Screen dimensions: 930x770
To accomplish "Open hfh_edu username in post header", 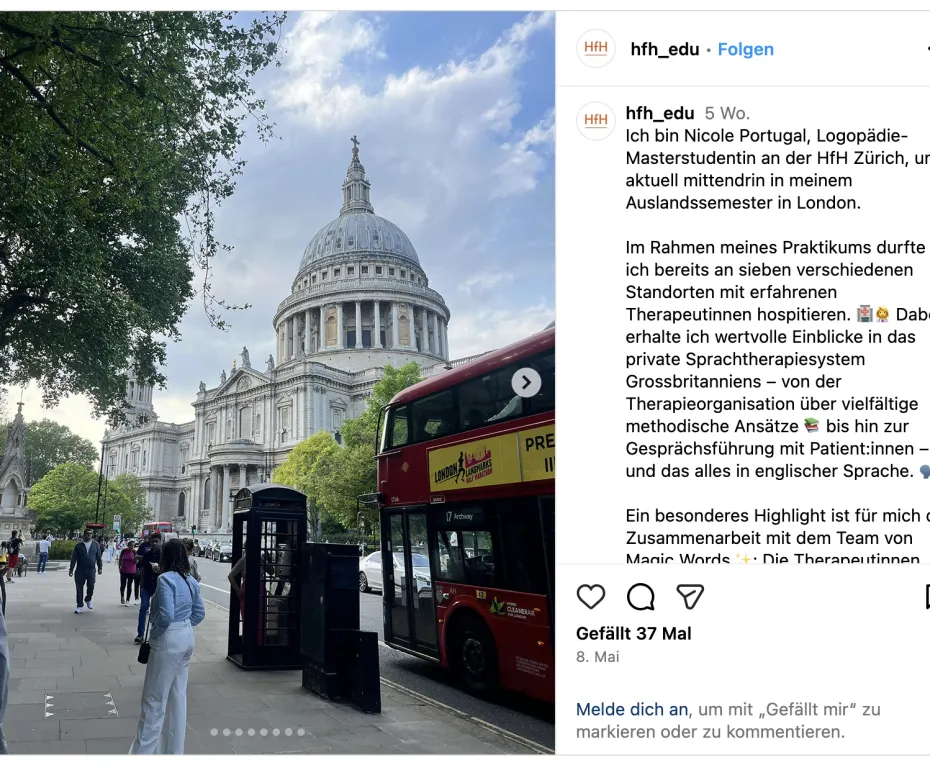I will click(665, 49).
